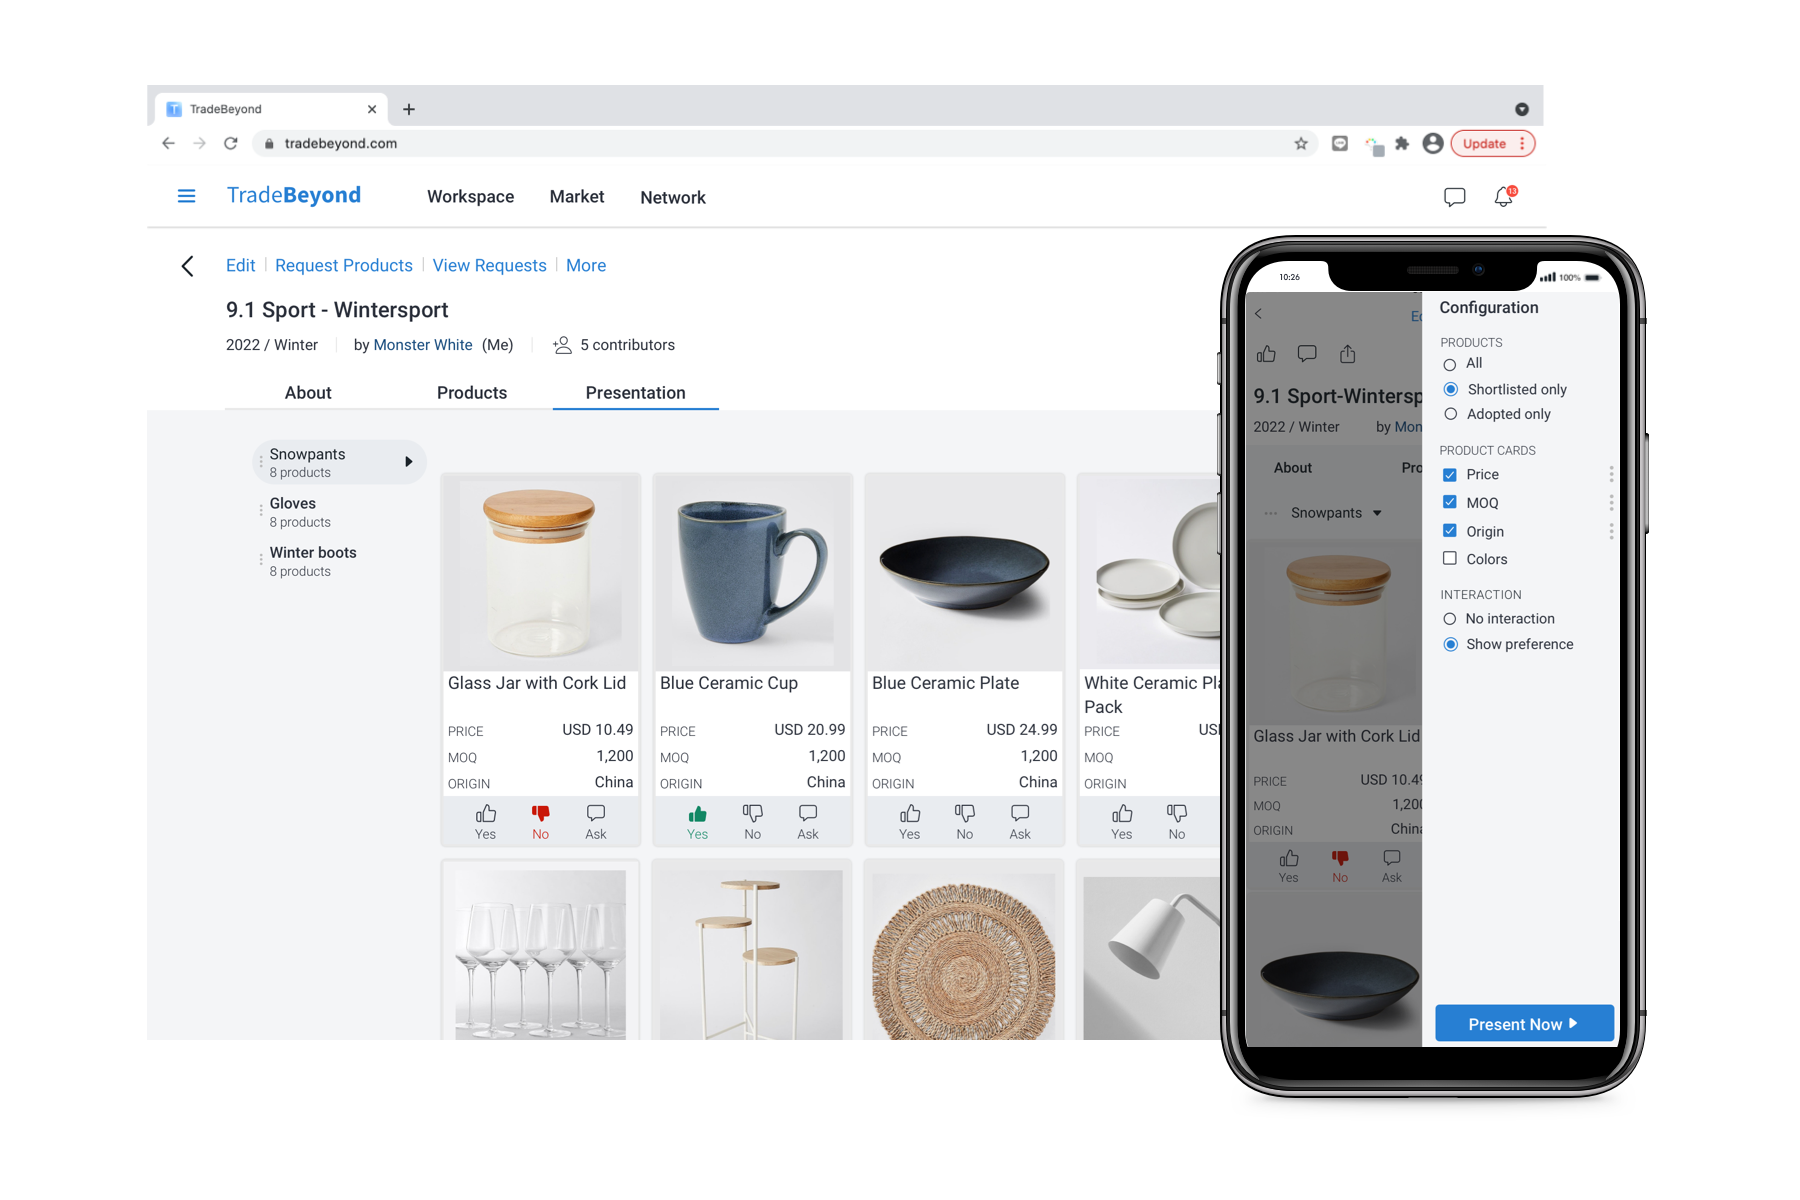Open the Market menu

click(x=577, y=197)
